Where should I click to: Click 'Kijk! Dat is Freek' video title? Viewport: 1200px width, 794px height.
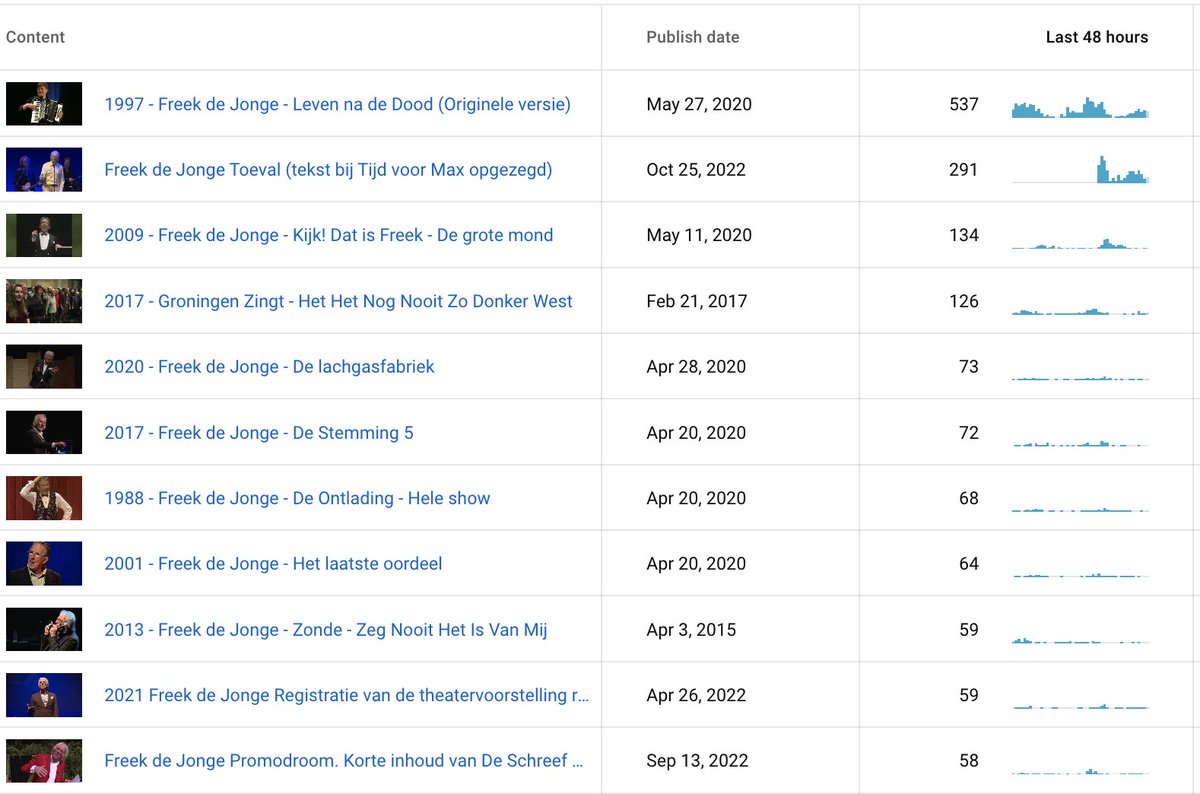[x=328, y=236]
